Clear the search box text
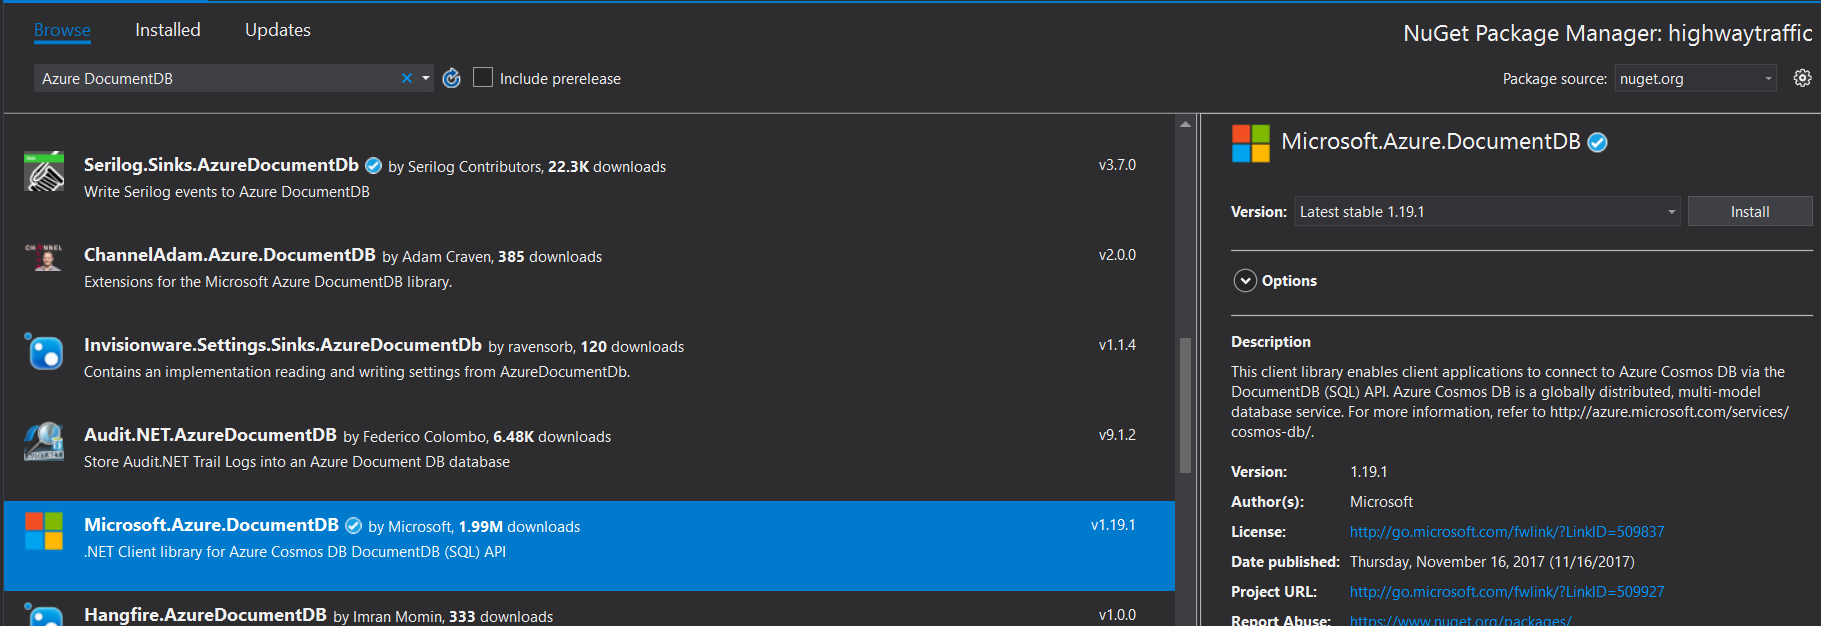1821x626 pixels. [x=407, y=78]
